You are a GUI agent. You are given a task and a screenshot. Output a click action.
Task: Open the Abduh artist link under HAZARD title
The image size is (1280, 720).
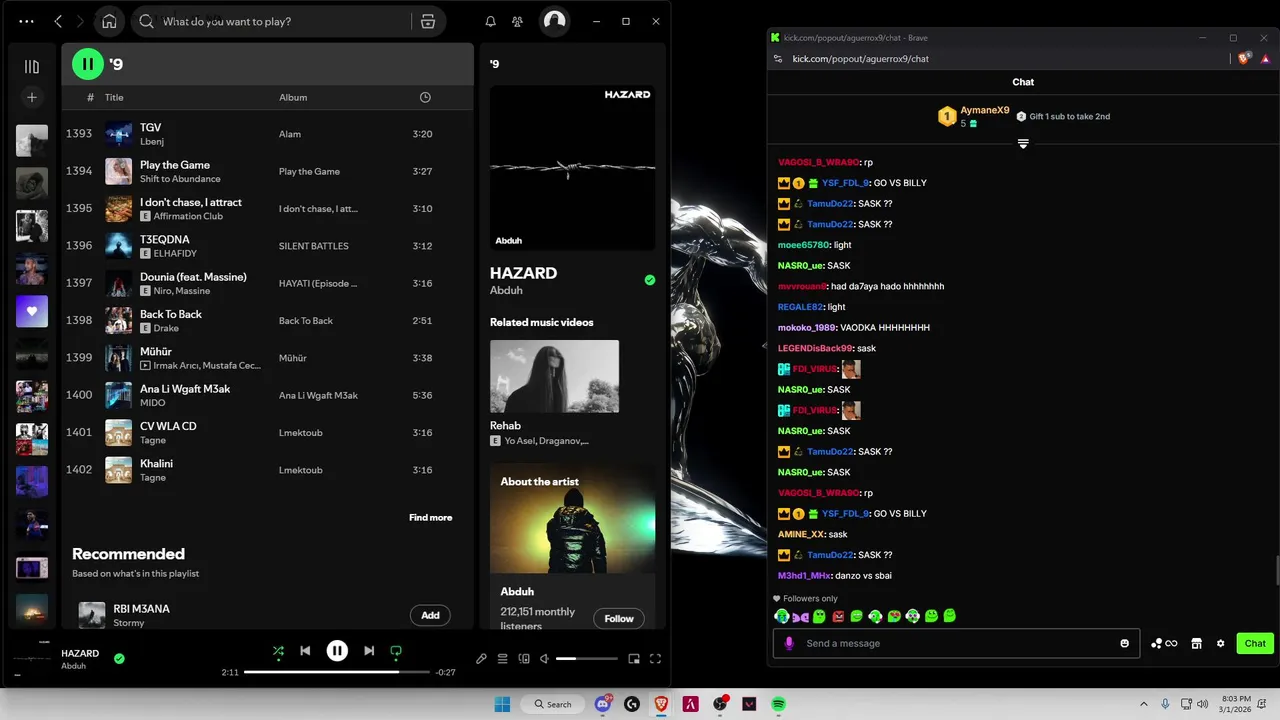[x=506, y=290]
